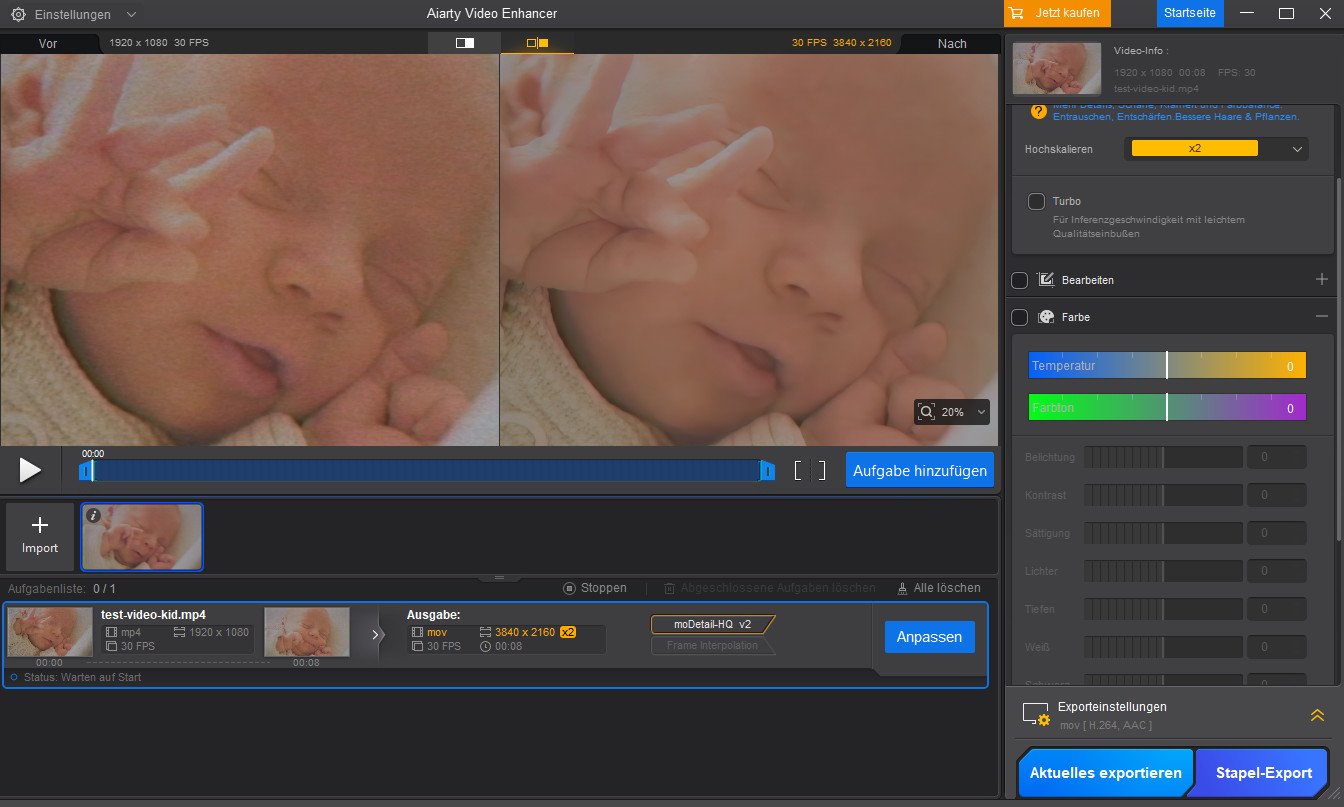
Task: Click the Exporteinstellungen monitor gear icon
Action: tap(1036, 714)
